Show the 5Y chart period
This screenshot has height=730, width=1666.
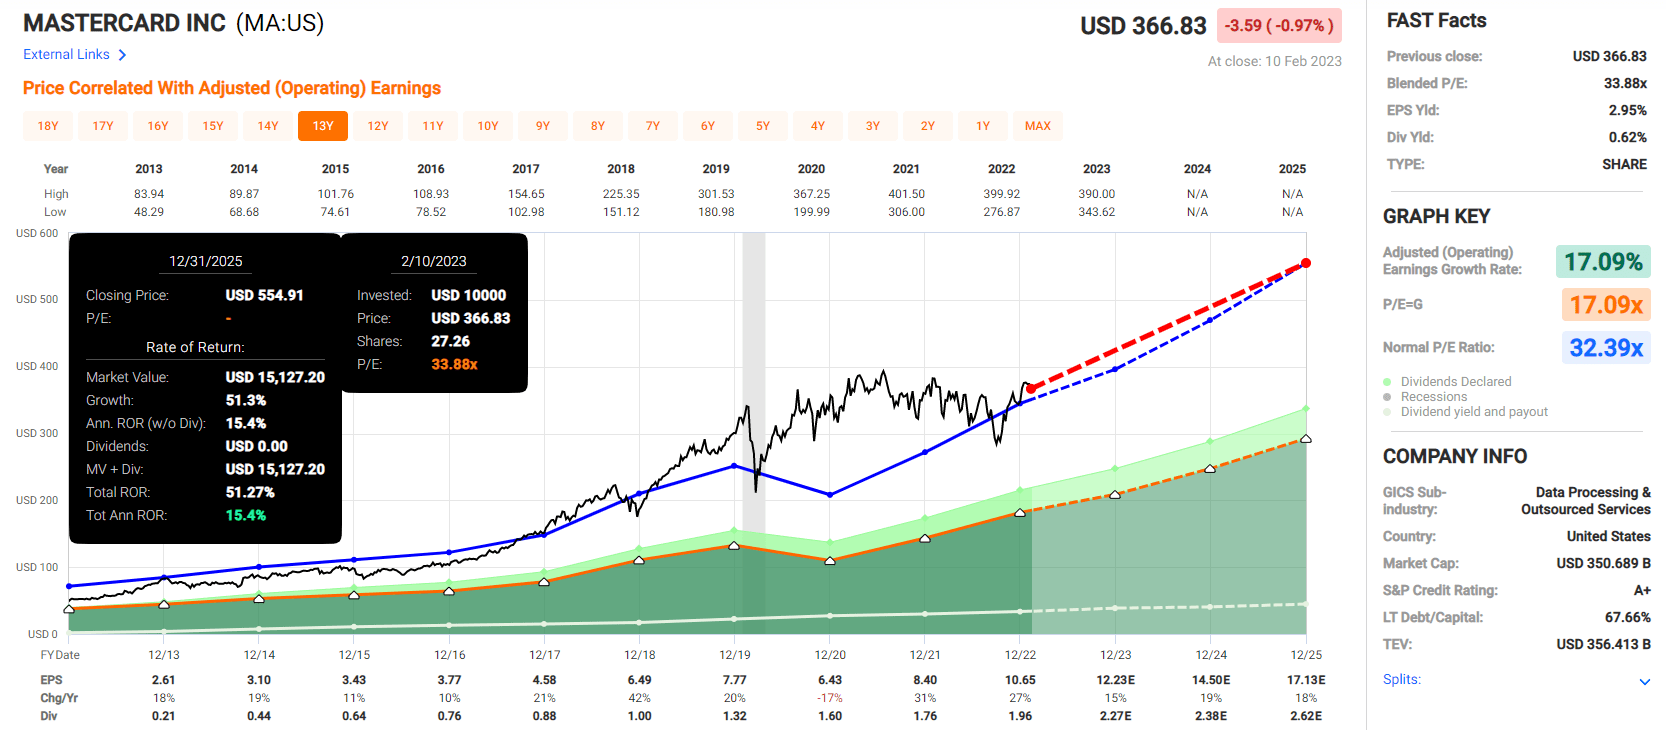763,126
